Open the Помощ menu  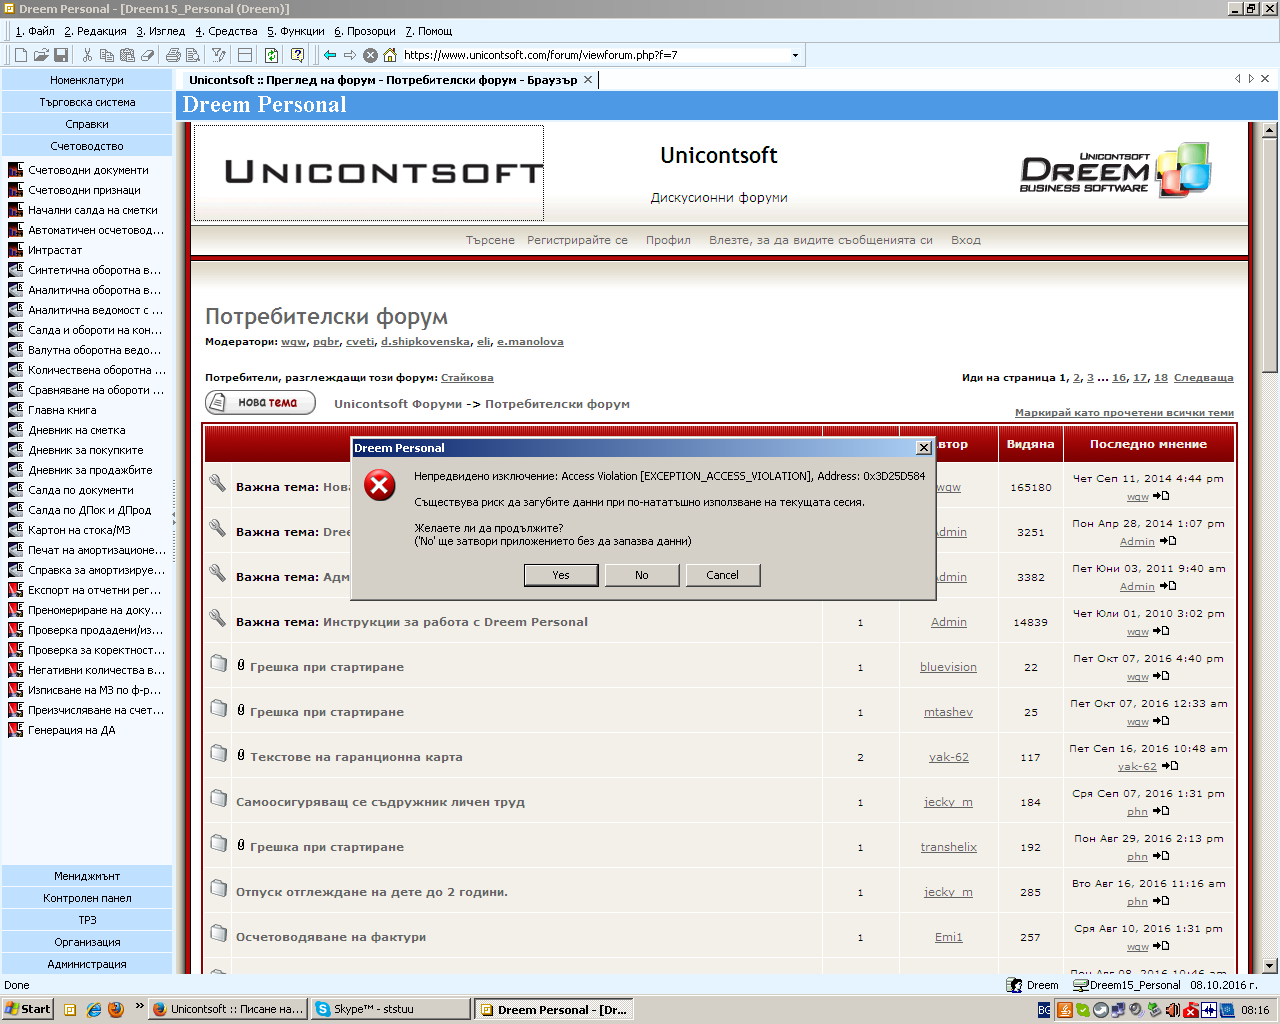click(428, 31)
